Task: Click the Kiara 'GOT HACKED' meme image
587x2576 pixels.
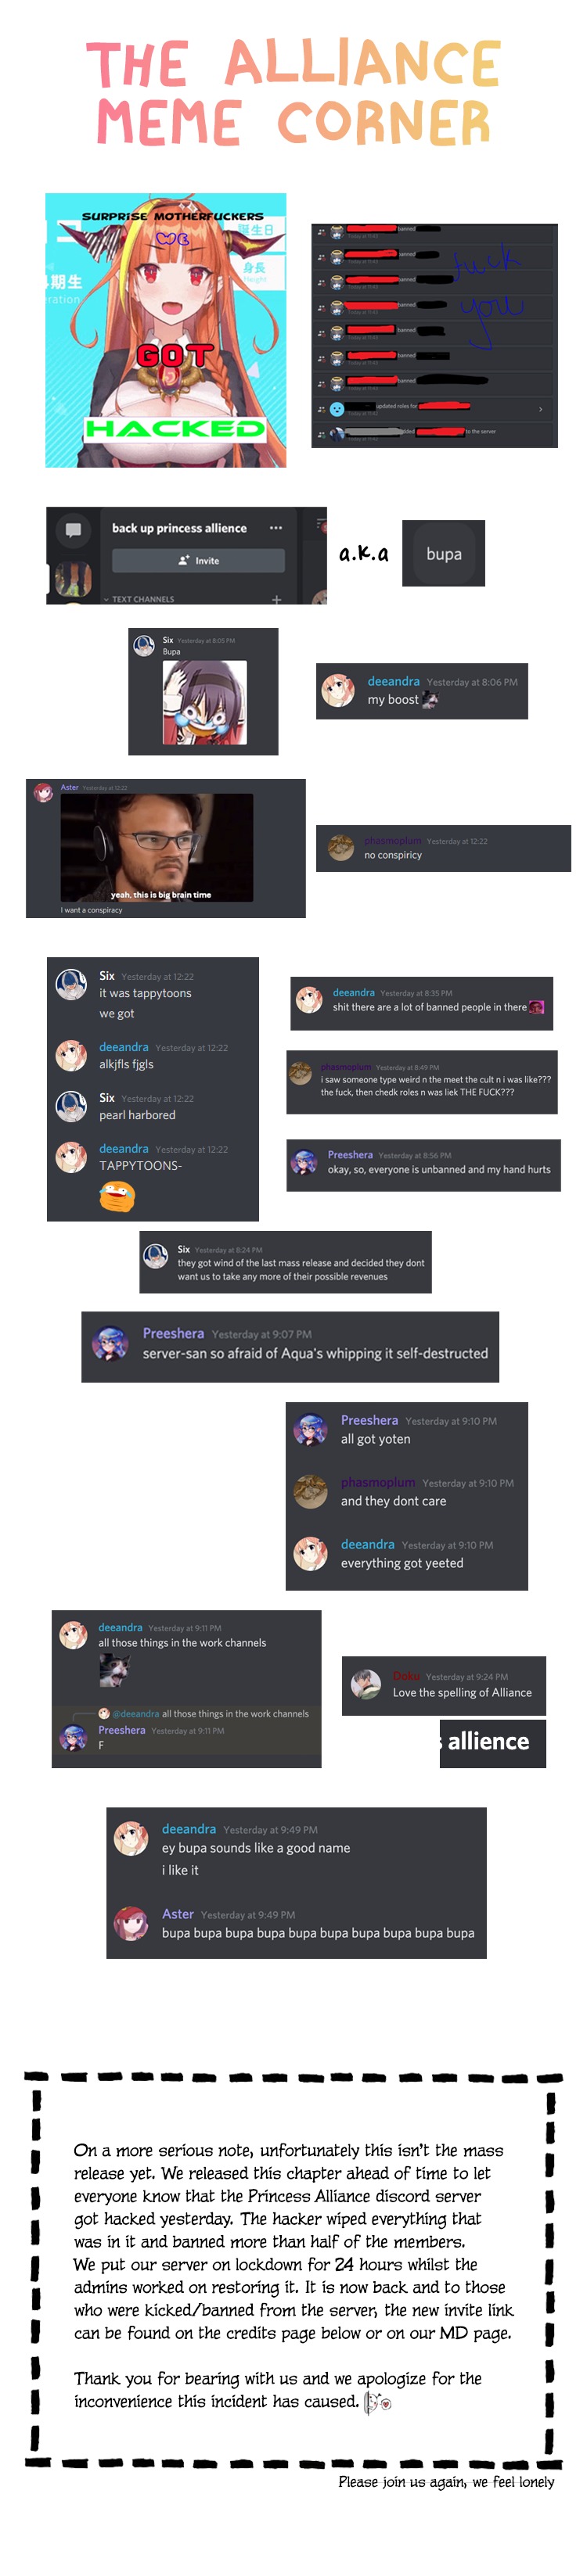Action: tap(166, 330)
